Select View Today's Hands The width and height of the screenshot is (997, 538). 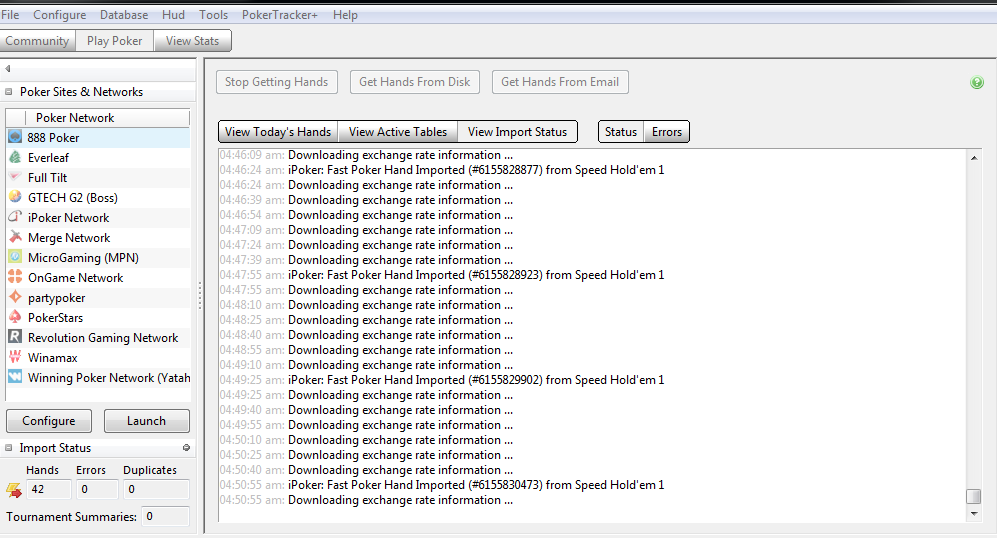coord(278,132)
